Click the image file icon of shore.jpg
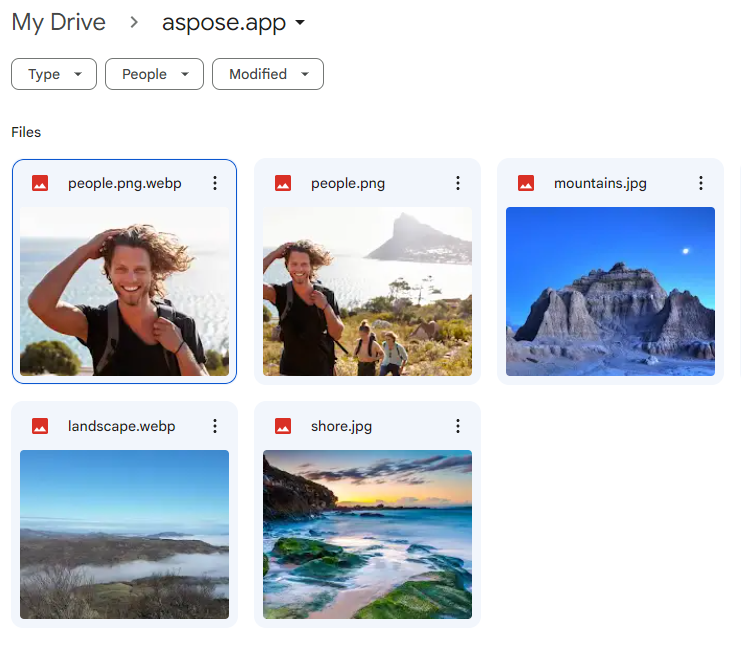741x665 pixels. tap(283, 426)
